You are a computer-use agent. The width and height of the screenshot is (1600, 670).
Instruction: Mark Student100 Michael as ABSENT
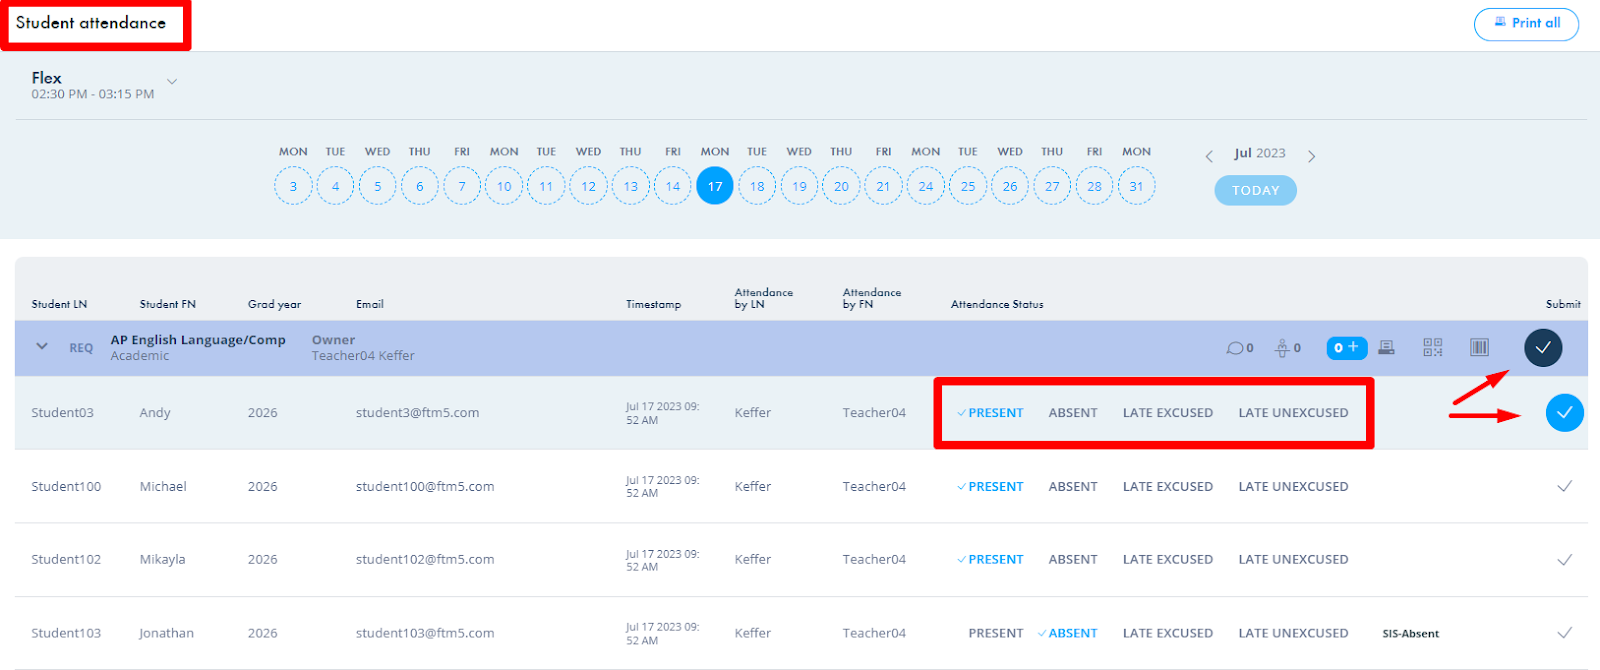1073,486
